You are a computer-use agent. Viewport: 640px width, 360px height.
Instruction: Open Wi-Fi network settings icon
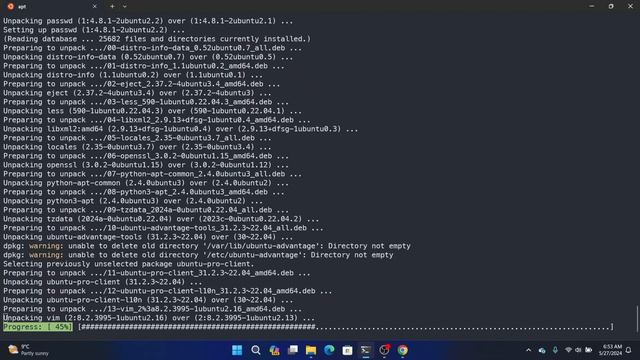tap(568, 350)
